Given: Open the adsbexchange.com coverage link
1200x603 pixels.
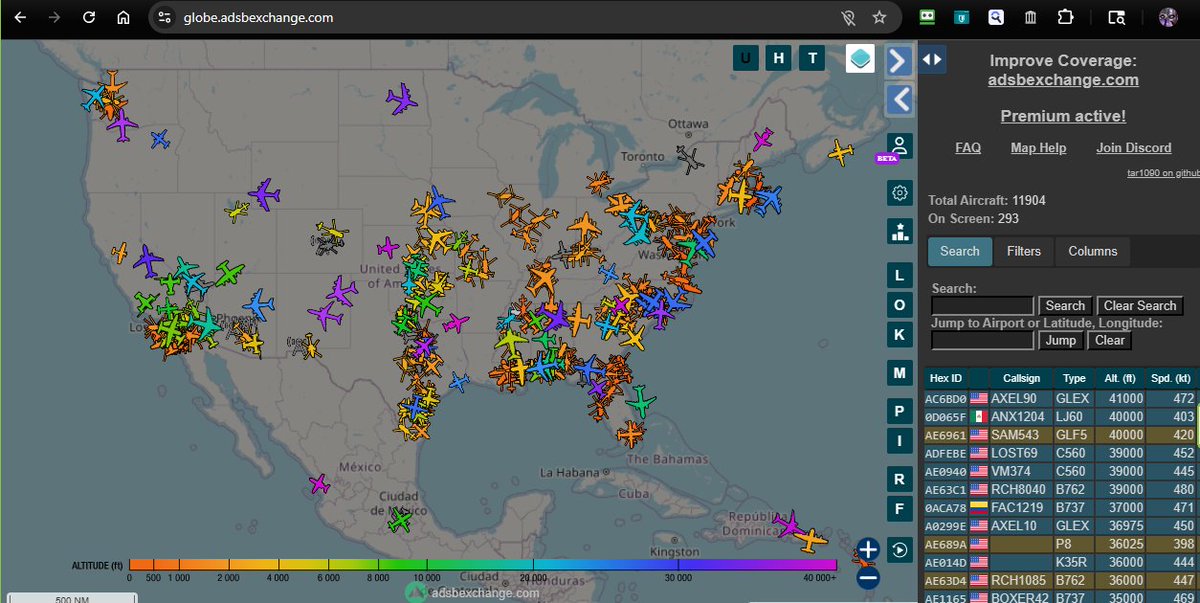Looking at the screenshot, I should pos(1063,80).
